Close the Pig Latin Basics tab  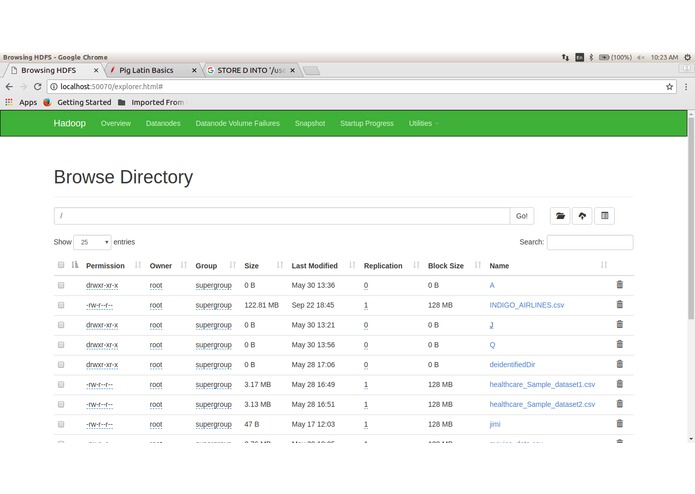(x=194, y=70)
